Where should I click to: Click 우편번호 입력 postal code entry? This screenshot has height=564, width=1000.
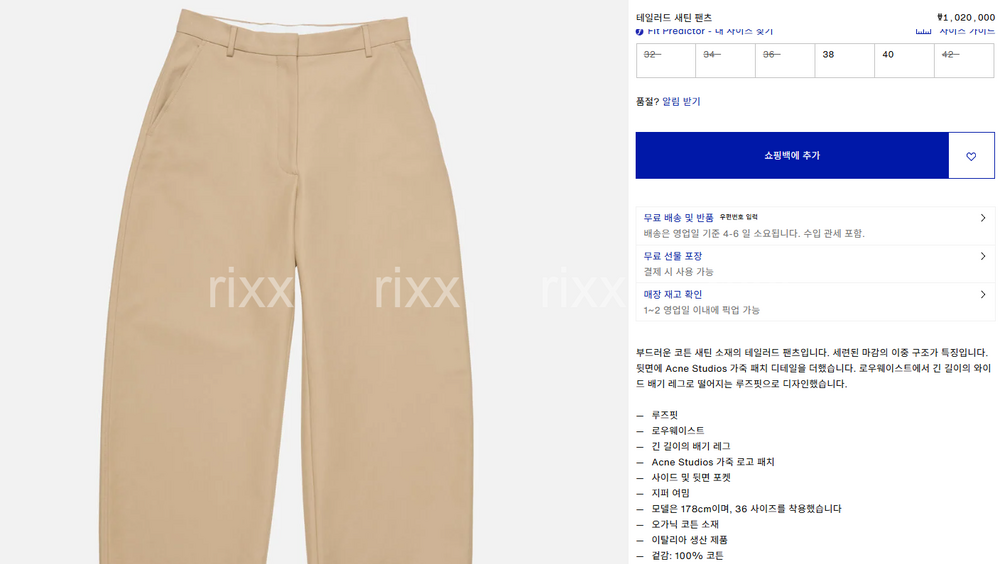point(739,218)
